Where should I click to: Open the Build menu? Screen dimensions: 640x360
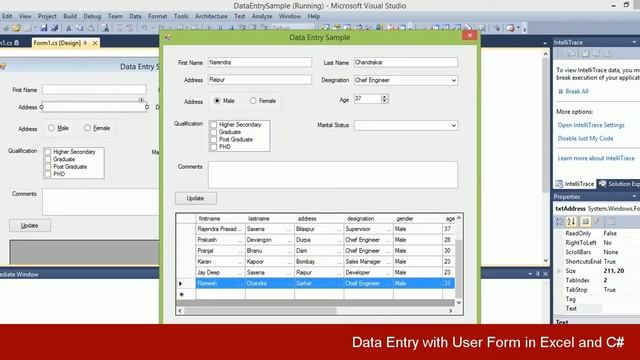click(70, 16)
